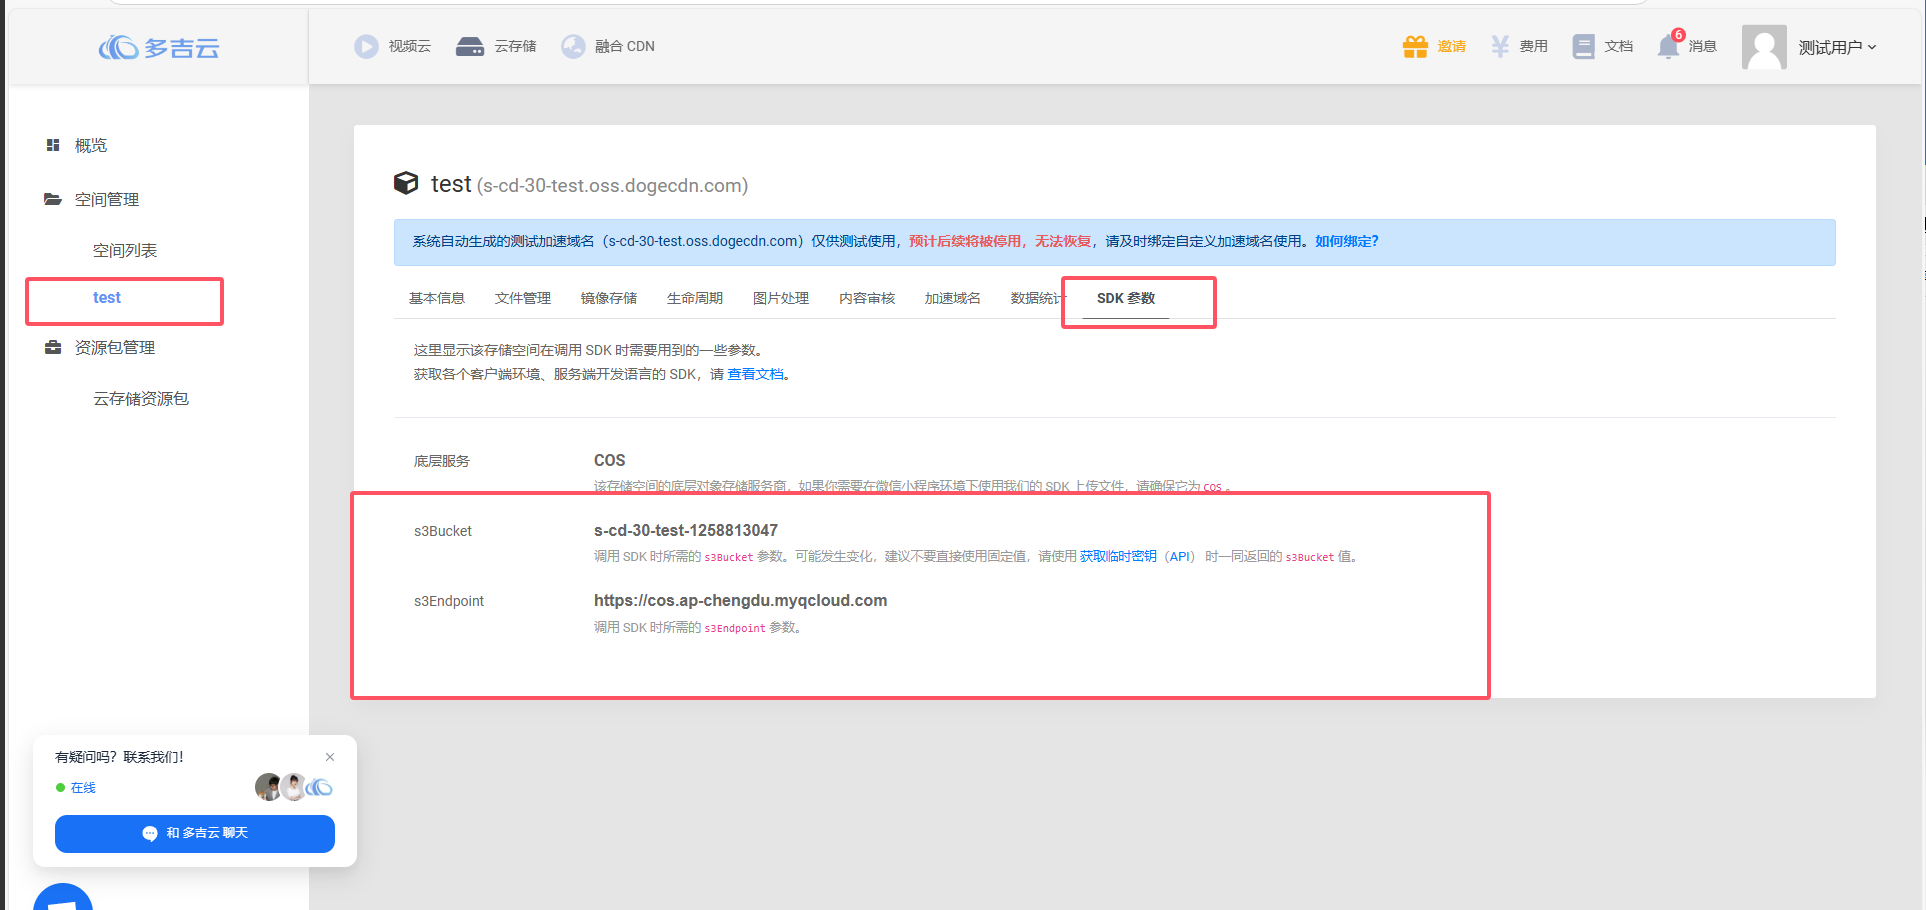This screenshot has height=910, width=1926.
Task: Switch to 基本信息 tab
Action: (437, 298)
